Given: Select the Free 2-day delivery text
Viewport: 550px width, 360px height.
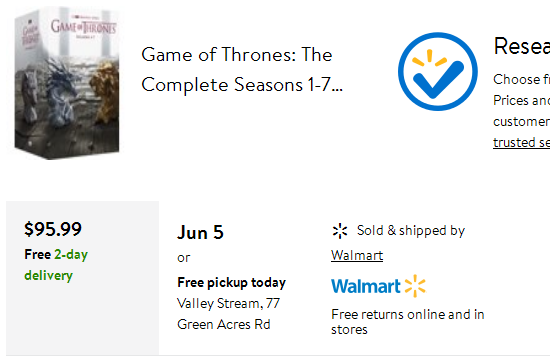Looking at the screenshot, I should coord(56,265).
